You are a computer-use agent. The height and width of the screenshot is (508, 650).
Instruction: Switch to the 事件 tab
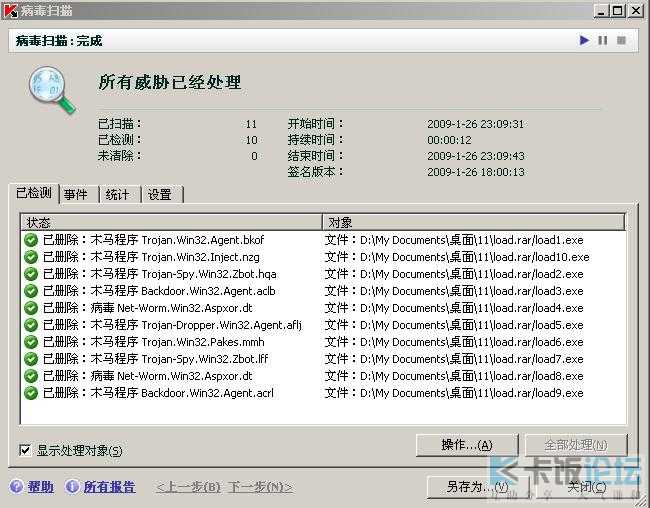coord(79,194)
